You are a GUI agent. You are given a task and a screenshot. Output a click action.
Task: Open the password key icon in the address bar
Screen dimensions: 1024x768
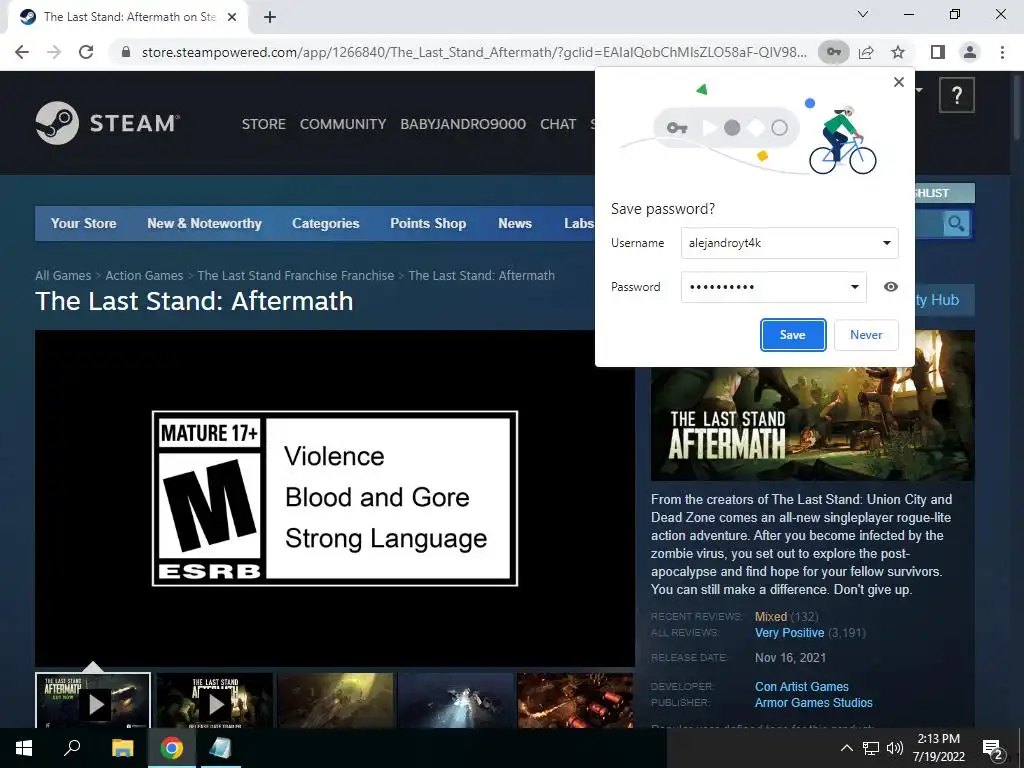click(833, 52)
